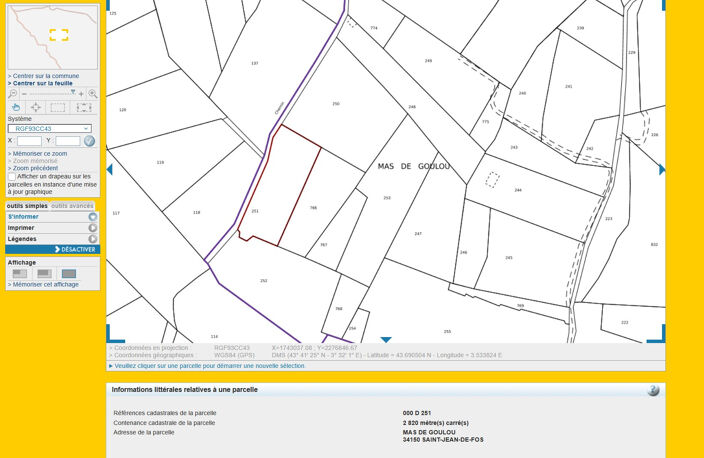704x458 pixels.
Task: Select the crosshair centering tool
Action: pos(36,107)
